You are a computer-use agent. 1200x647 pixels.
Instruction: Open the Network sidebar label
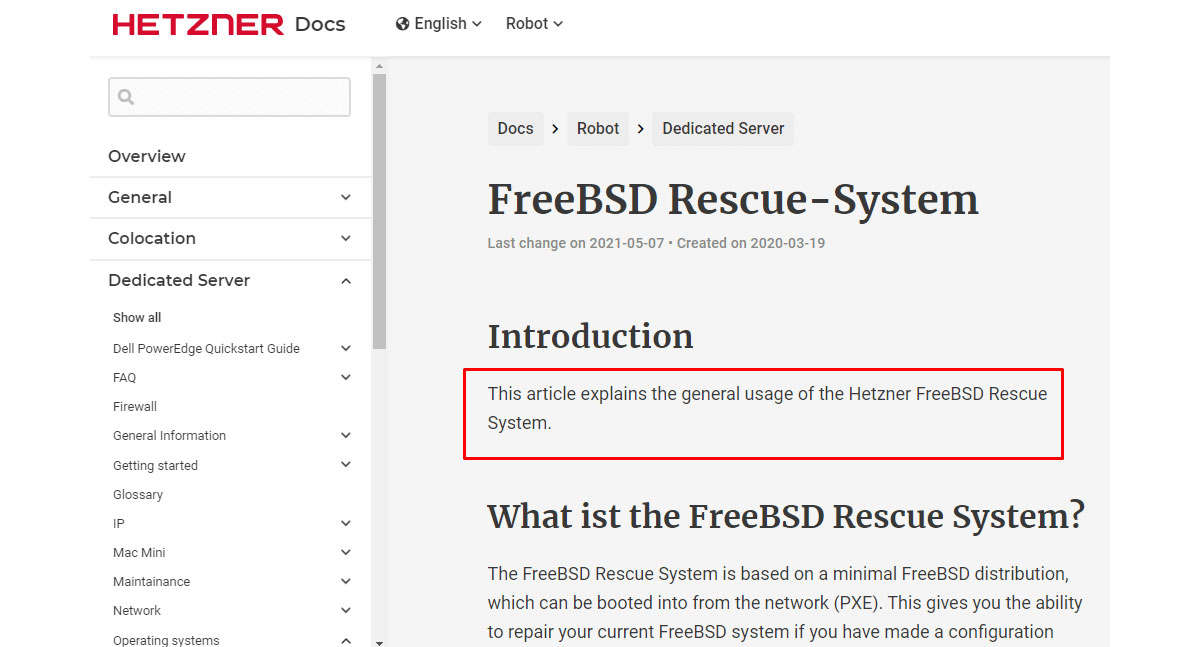point(137,611)
